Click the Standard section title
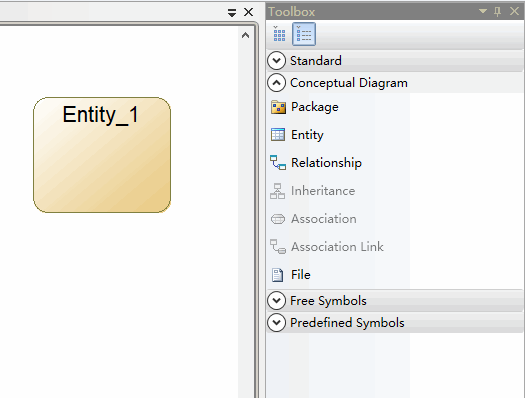This screenshot has height=398, width=525. [x=316, y=61]
